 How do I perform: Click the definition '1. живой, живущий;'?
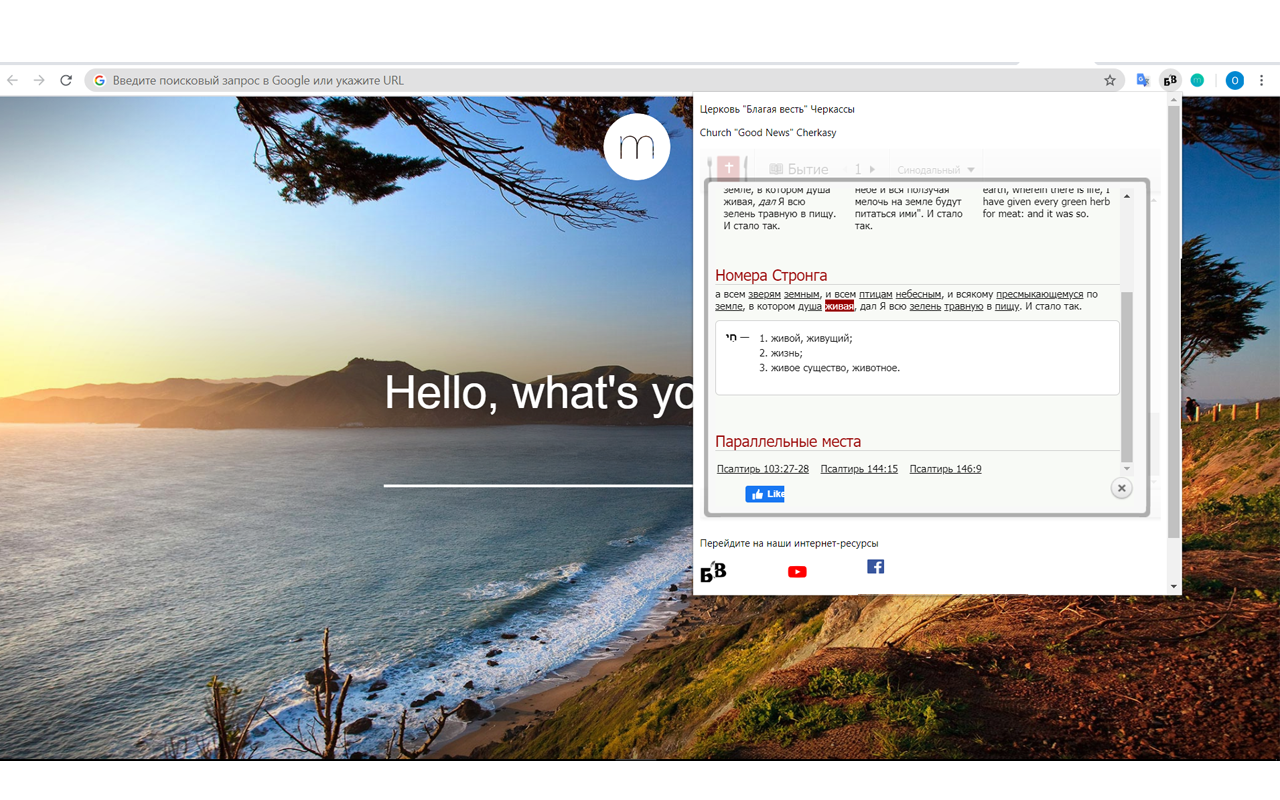(806, 338)
